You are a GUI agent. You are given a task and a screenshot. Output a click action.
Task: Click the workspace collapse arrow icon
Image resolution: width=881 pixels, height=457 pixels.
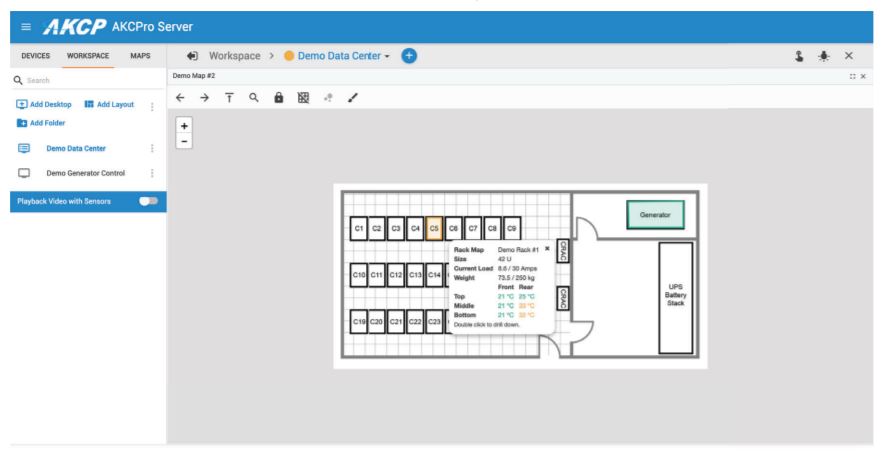tap(192, 55)
